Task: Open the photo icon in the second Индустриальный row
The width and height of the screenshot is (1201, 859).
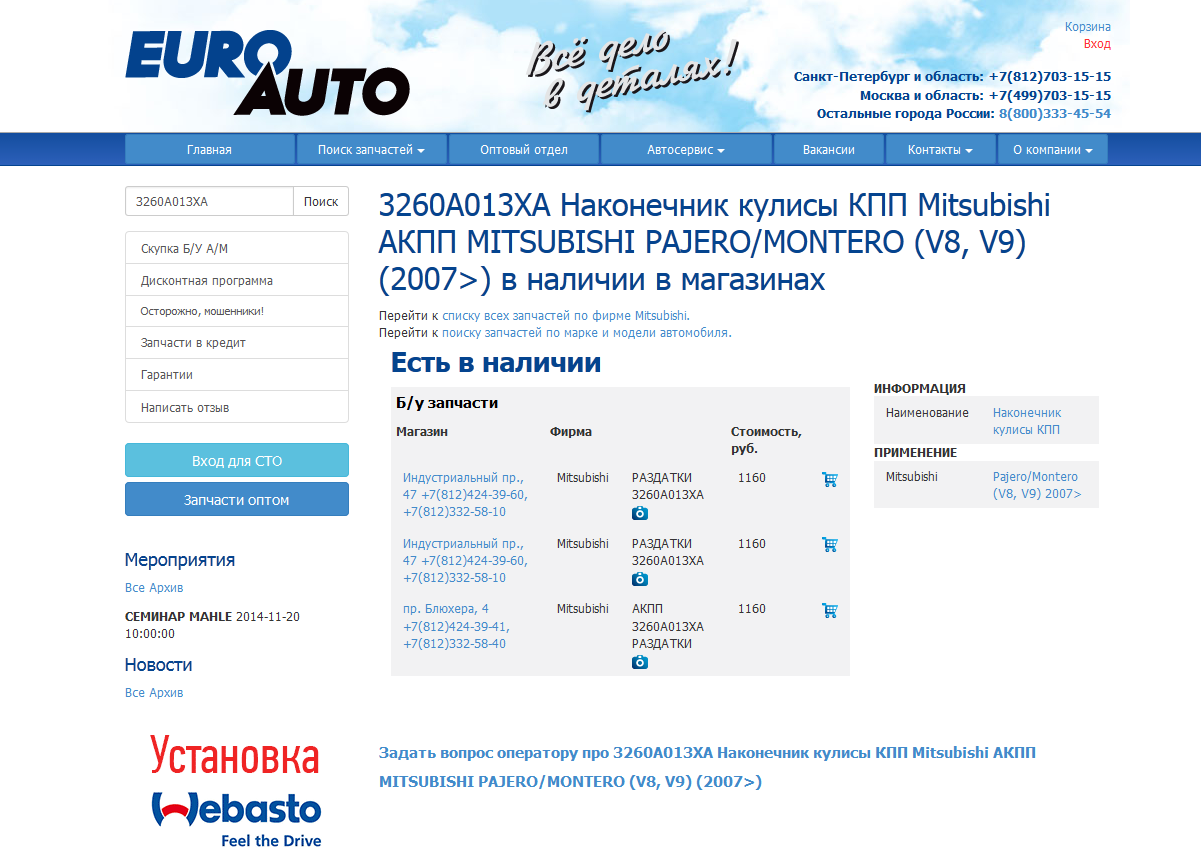Action: pos(640,579)
